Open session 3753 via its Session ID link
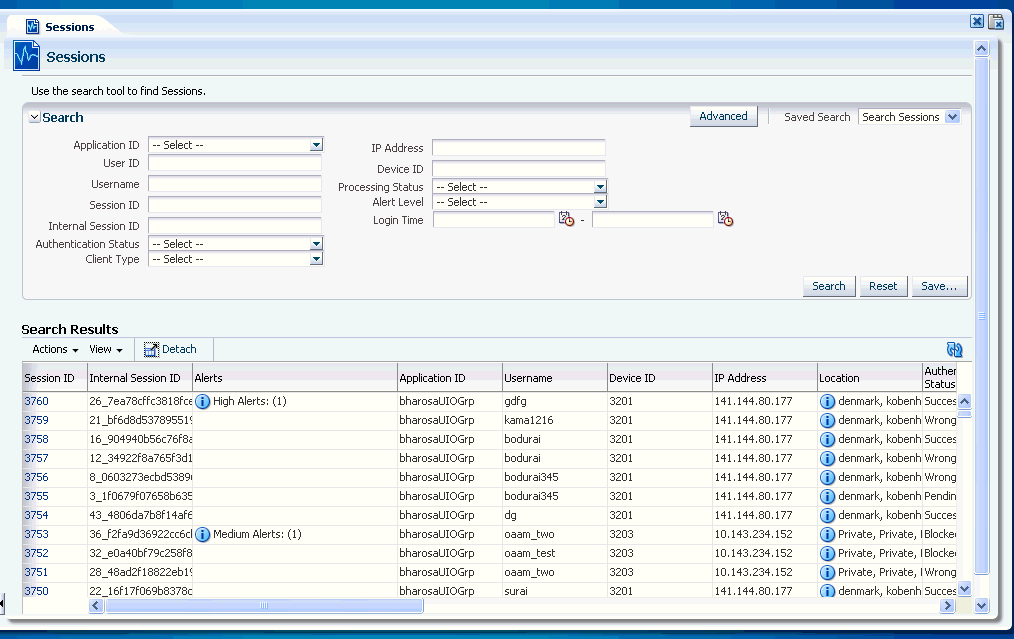 [x=36, y=534]
